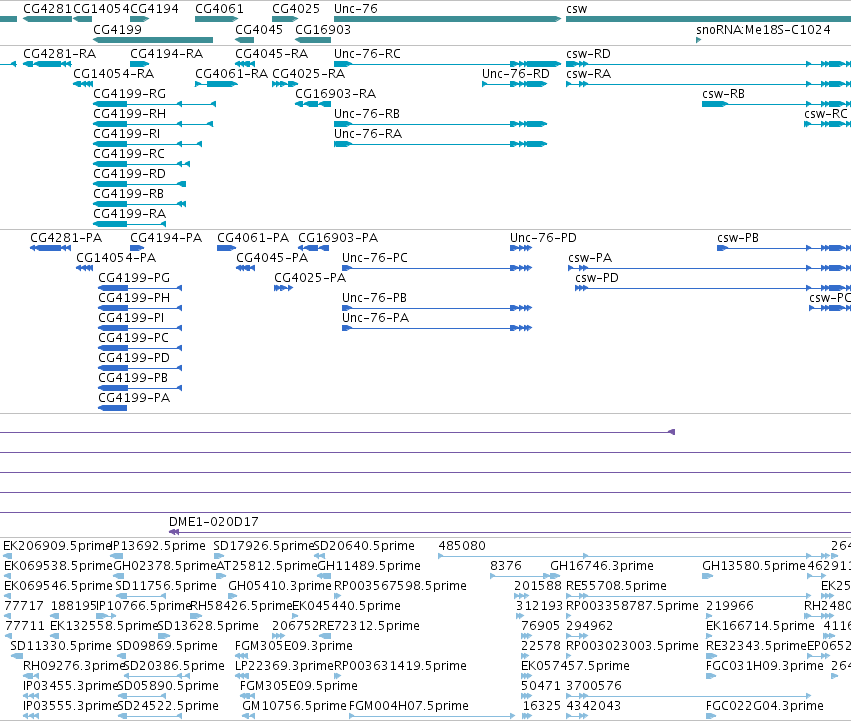
Task: Open the Unc-76-RD transcript label
Action: (x=516, y=73)
